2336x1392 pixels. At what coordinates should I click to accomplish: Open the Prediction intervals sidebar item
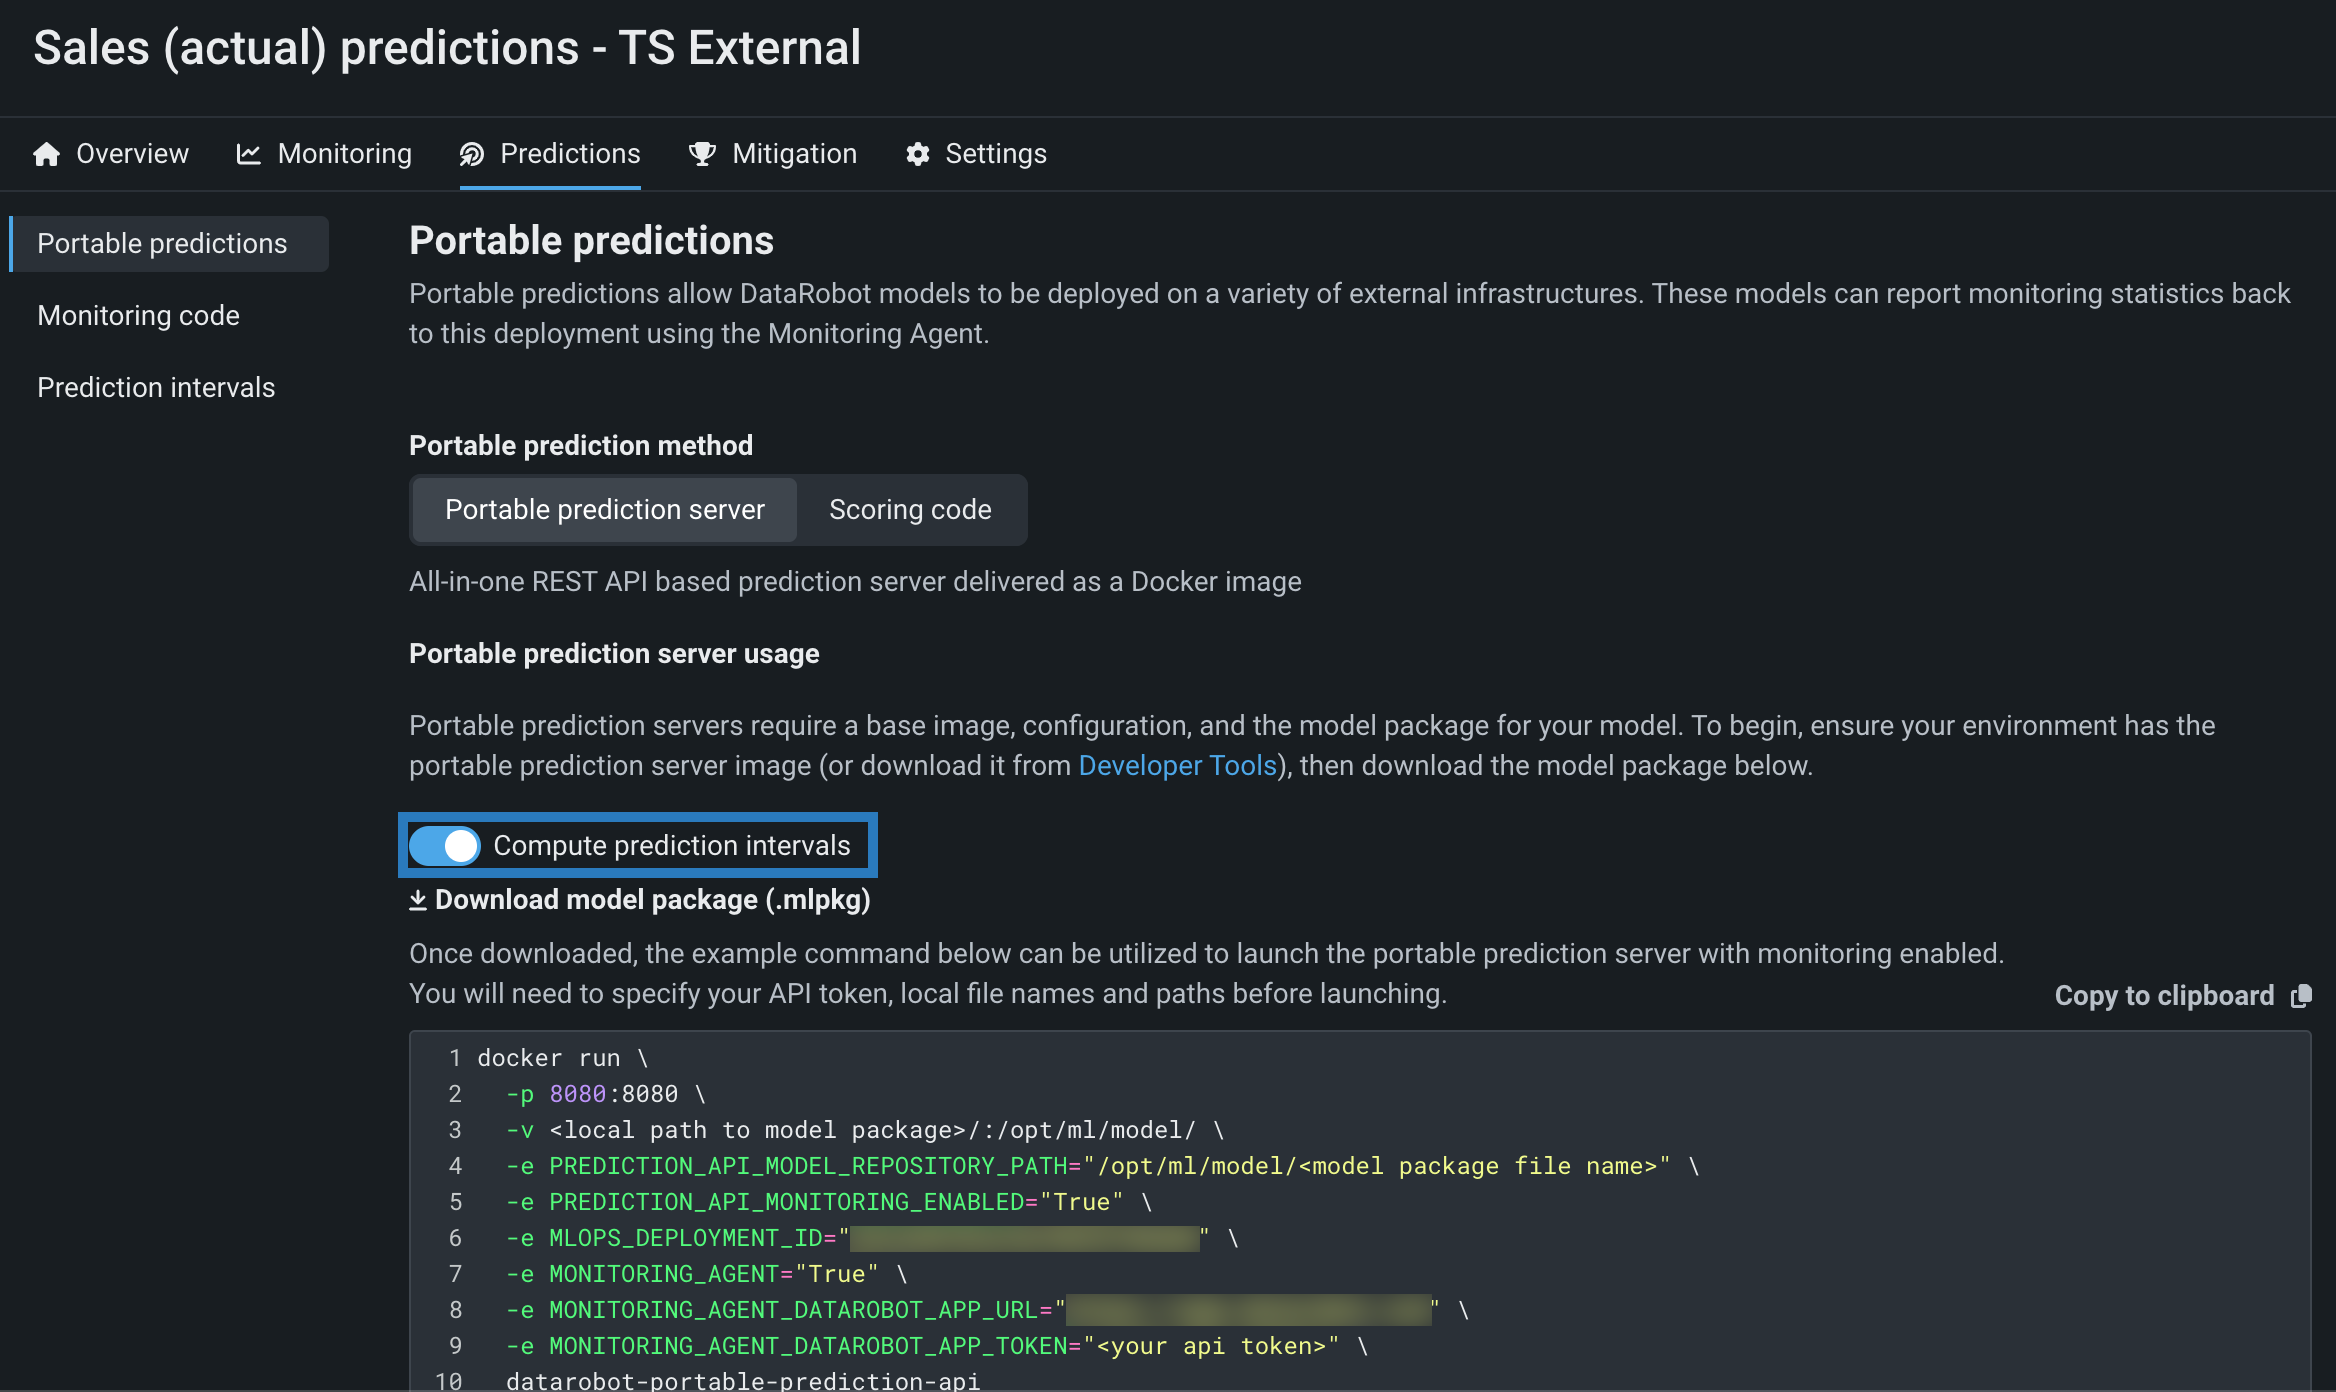coord(156,388)
